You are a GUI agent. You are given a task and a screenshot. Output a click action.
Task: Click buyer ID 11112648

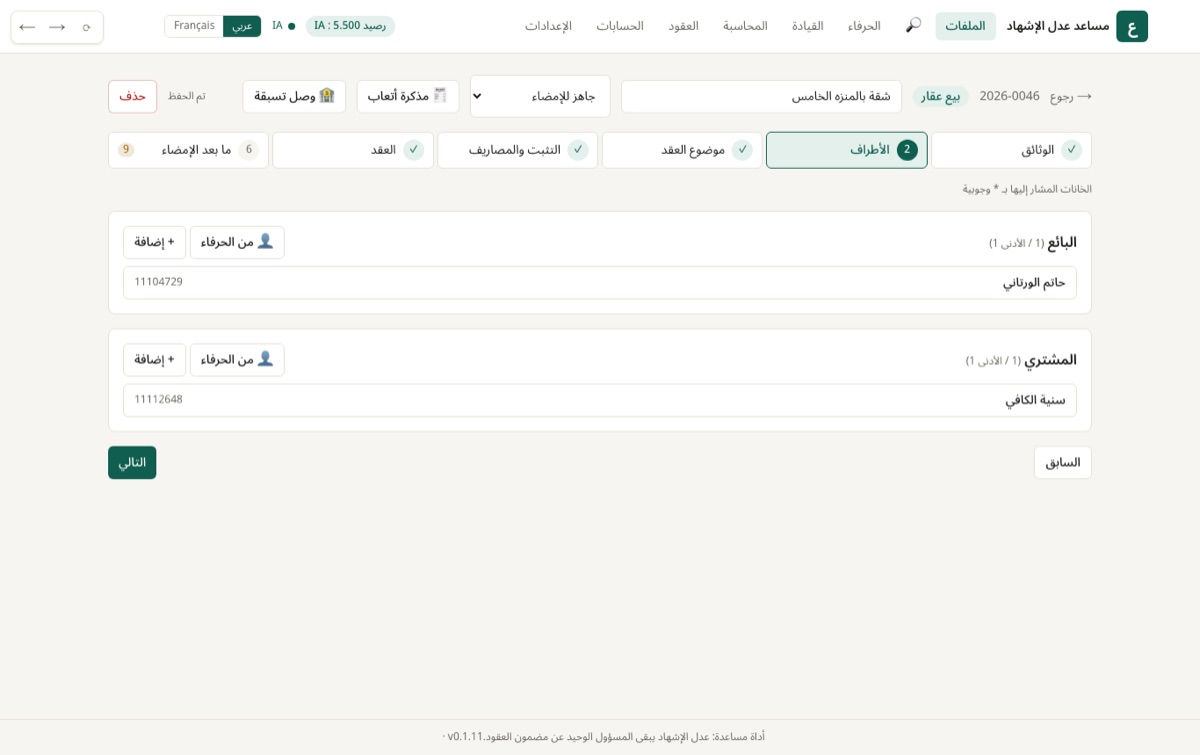158,400
